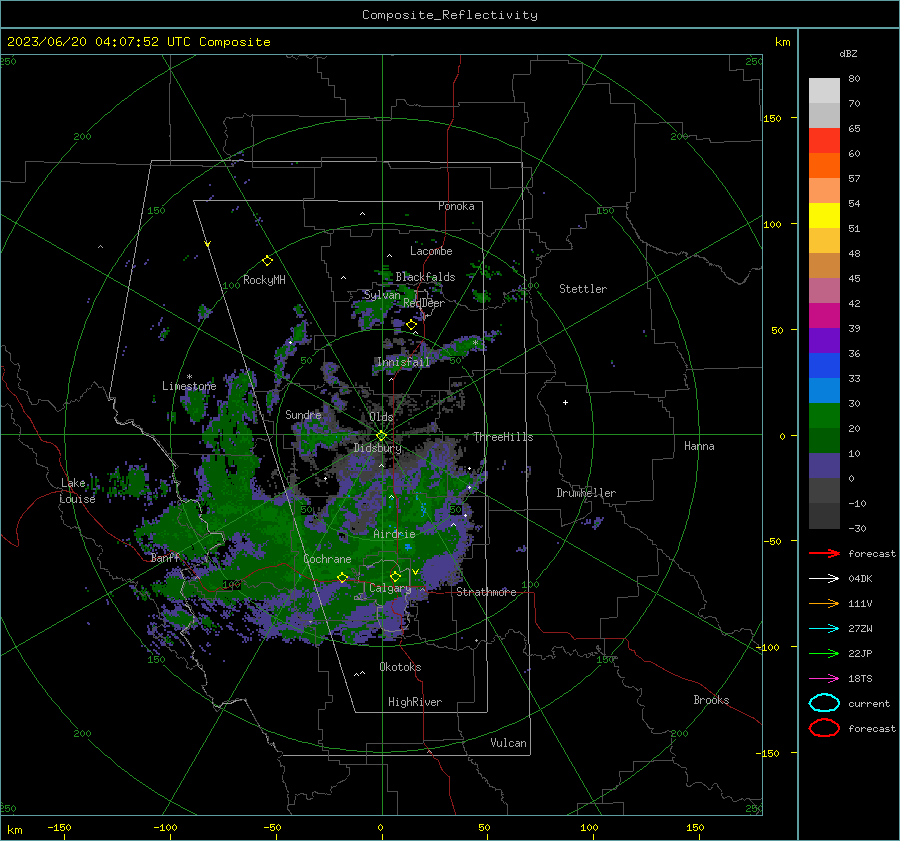This screenshot has height=841, width=900.
Task: Click the ThreeHills label
Action: pyautogui.click(x=503, y=437)
